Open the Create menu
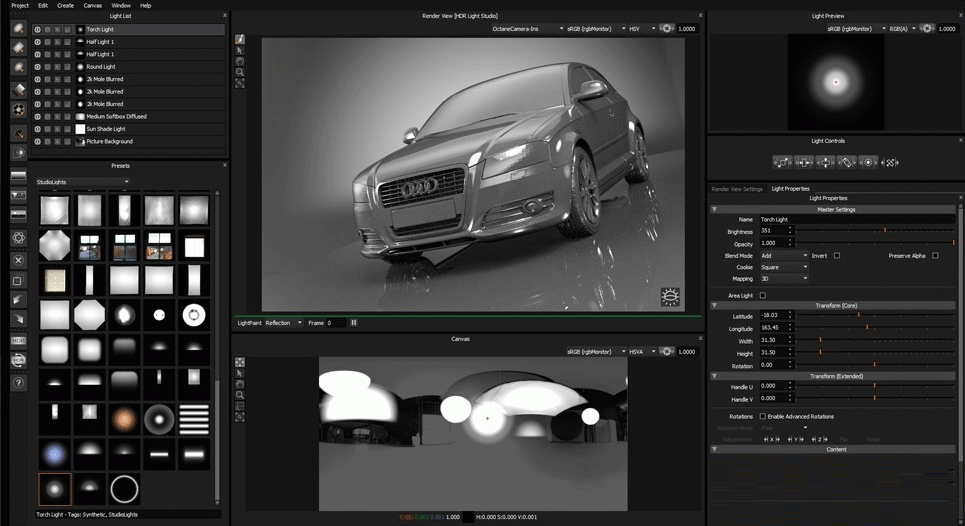The width and height of the screenshot is (965, 526). coord(65,6)
